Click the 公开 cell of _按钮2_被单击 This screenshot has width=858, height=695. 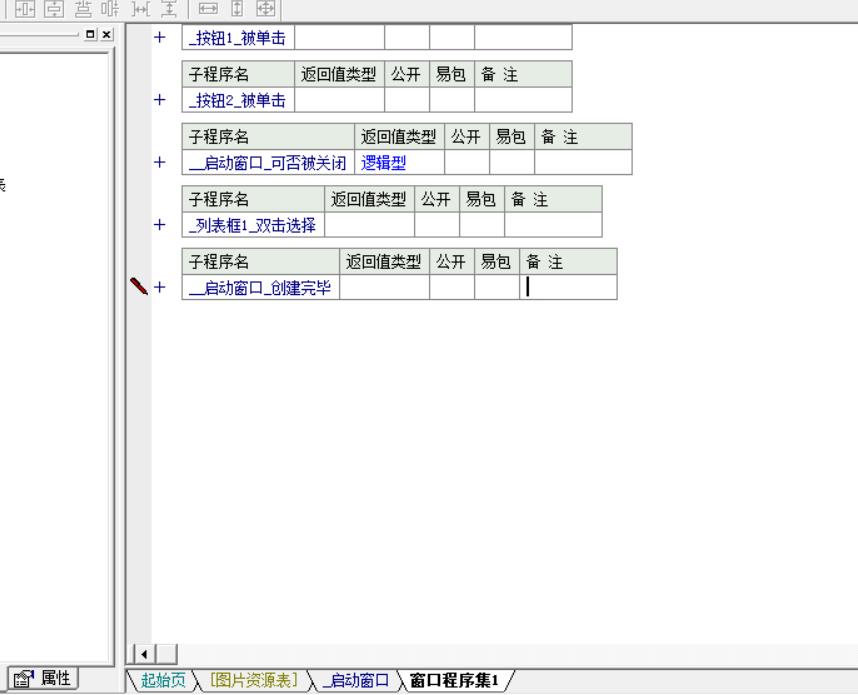(407, 100)
